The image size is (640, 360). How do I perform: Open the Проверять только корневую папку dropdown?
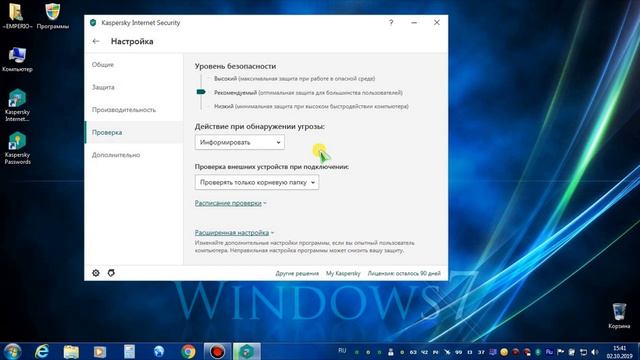257,182
